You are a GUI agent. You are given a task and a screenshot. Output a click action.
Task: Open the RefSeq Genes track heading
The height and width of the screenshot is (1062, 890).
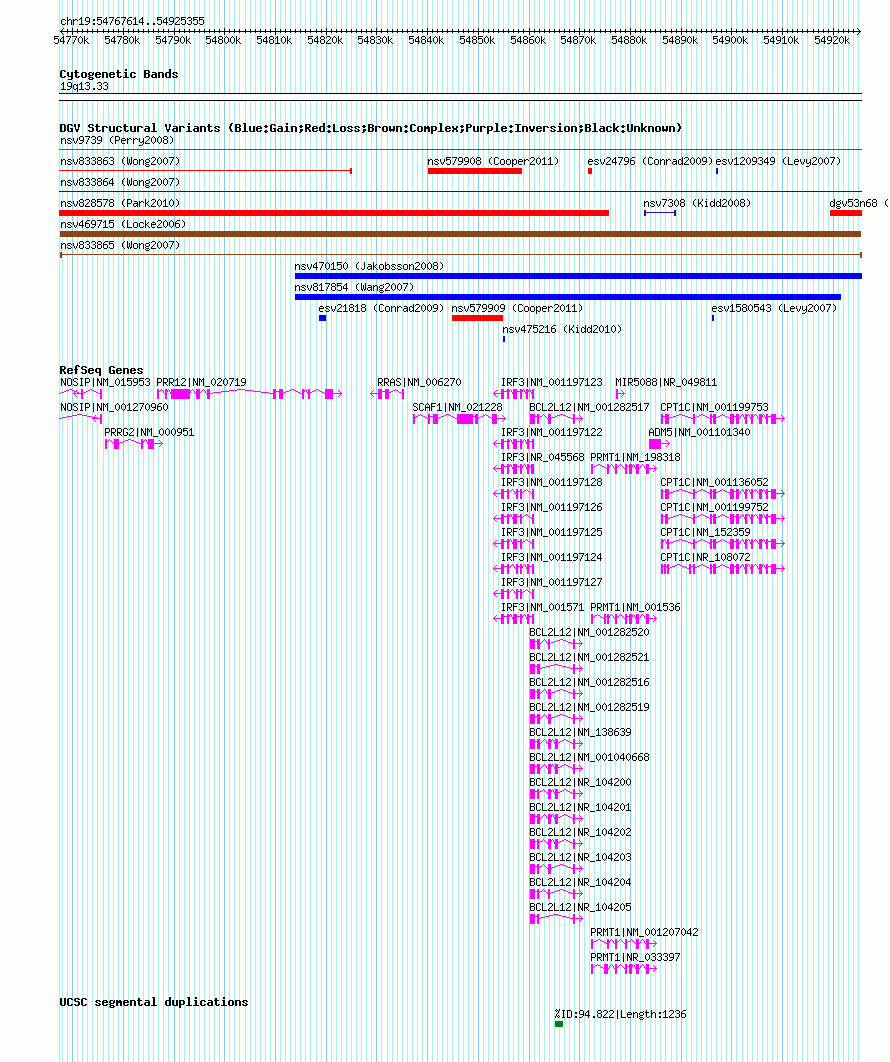click(102, 370)
